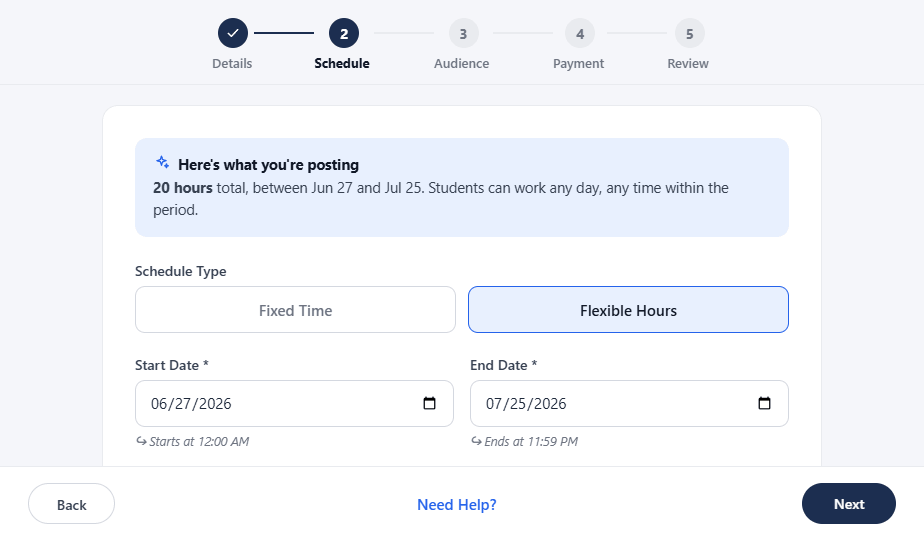This screenshot has height=540, width=924.
Task: Click the End Date field 07/25/2026
Action: [x=629, y=403]
